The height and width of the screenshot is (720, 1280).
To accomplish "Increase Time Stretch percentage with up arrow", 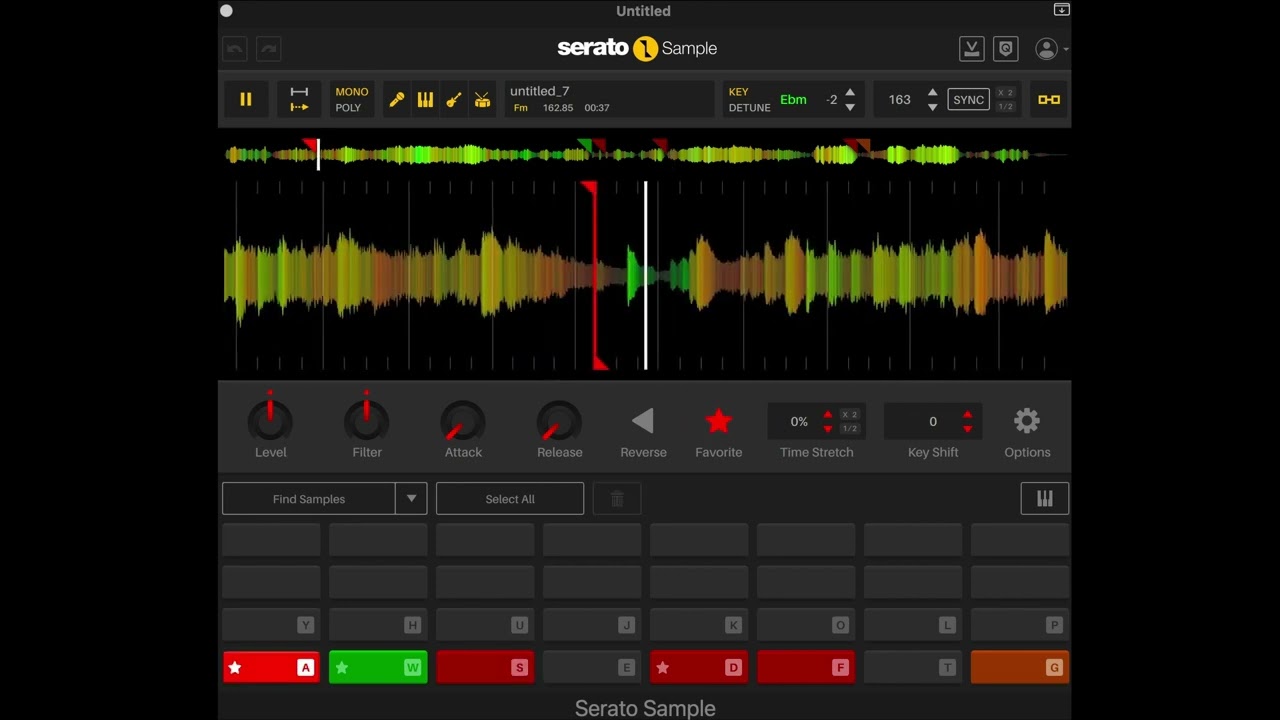I will click(x=828, y=414).
